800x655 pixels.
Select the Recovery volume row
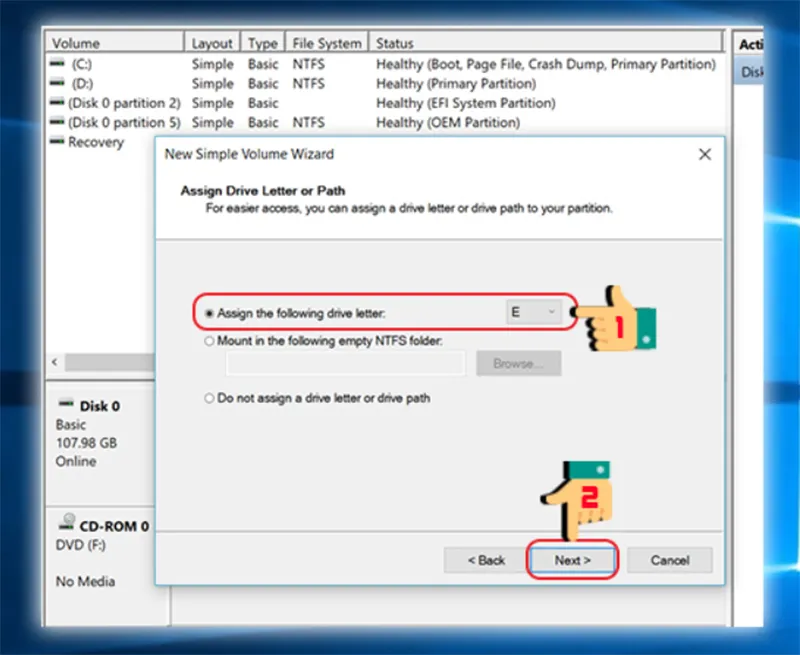[96, 142]
